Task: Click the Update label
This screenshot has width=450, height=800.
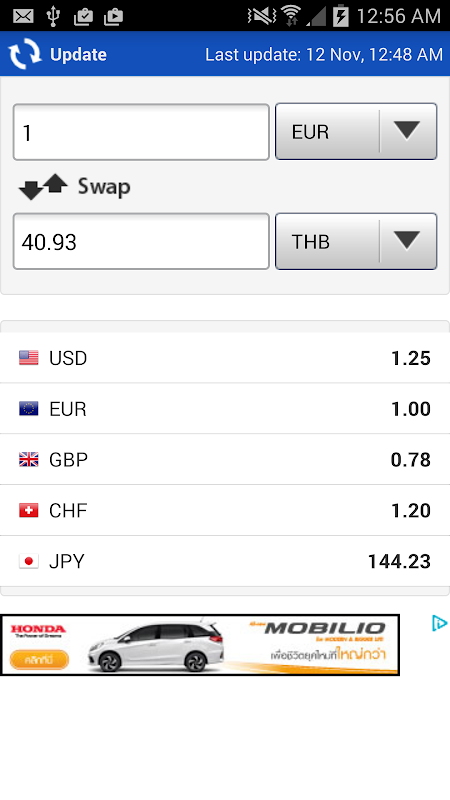Action: [78, 54]
